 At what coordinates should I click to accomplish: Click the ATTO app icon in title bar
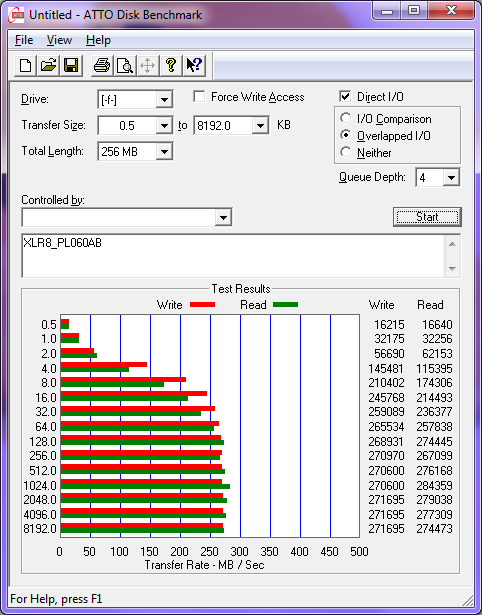[17, 15]
